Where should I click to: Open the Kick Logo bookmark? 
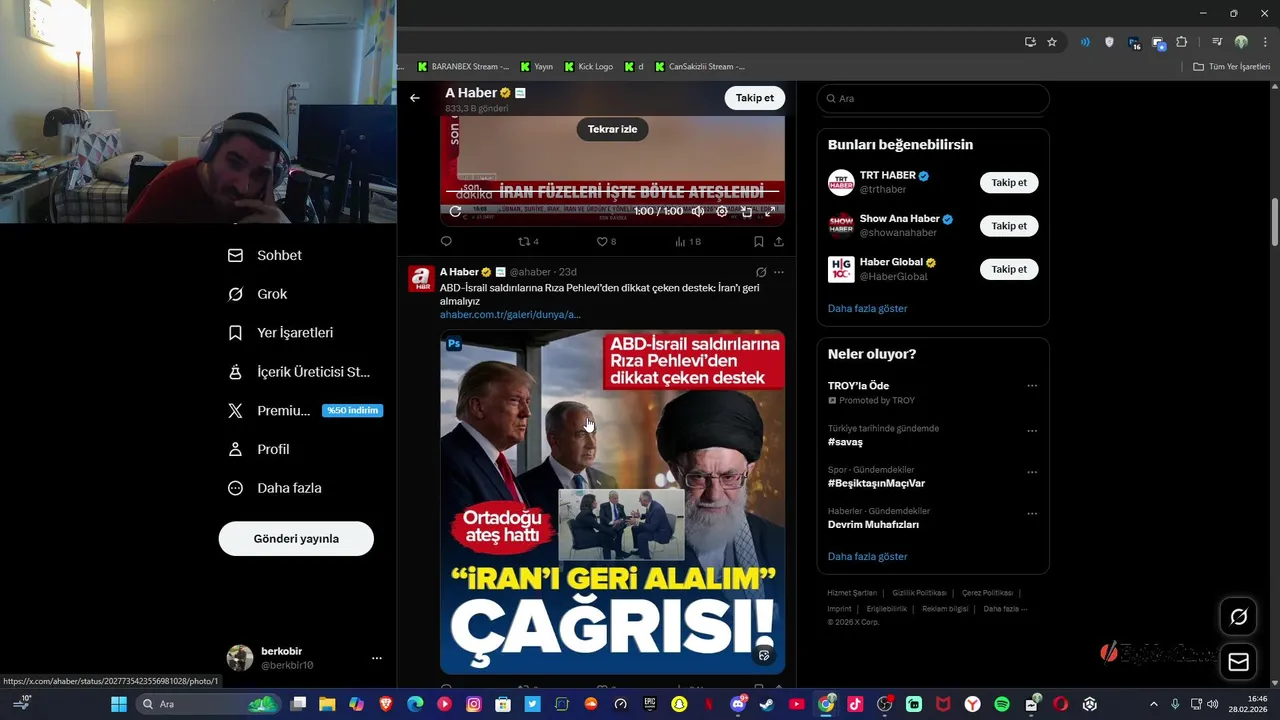pos(588,67)
